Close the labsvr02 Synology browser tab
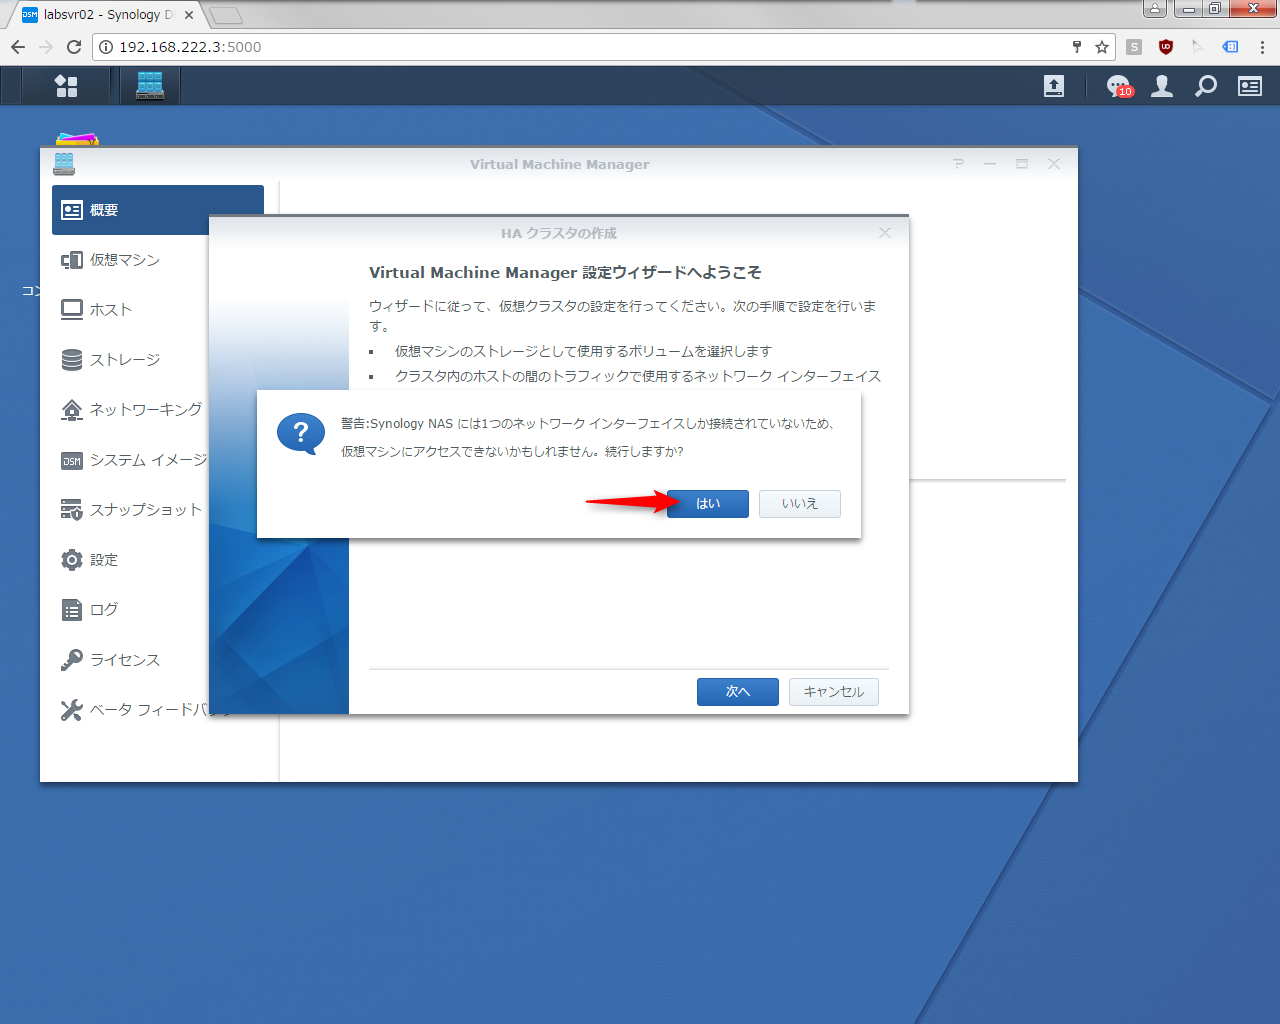 (x=189, y=15)
